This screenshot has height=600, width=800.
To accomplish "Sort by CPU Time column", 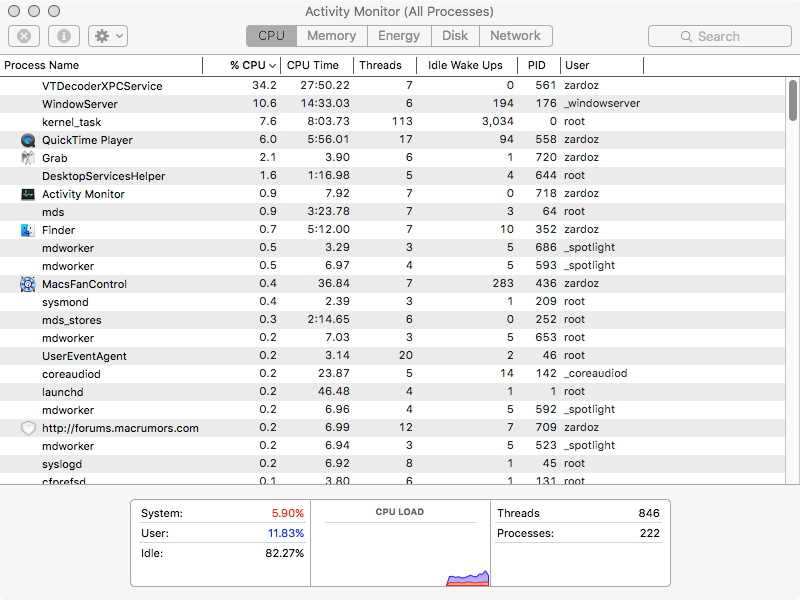I will (317, 65).
